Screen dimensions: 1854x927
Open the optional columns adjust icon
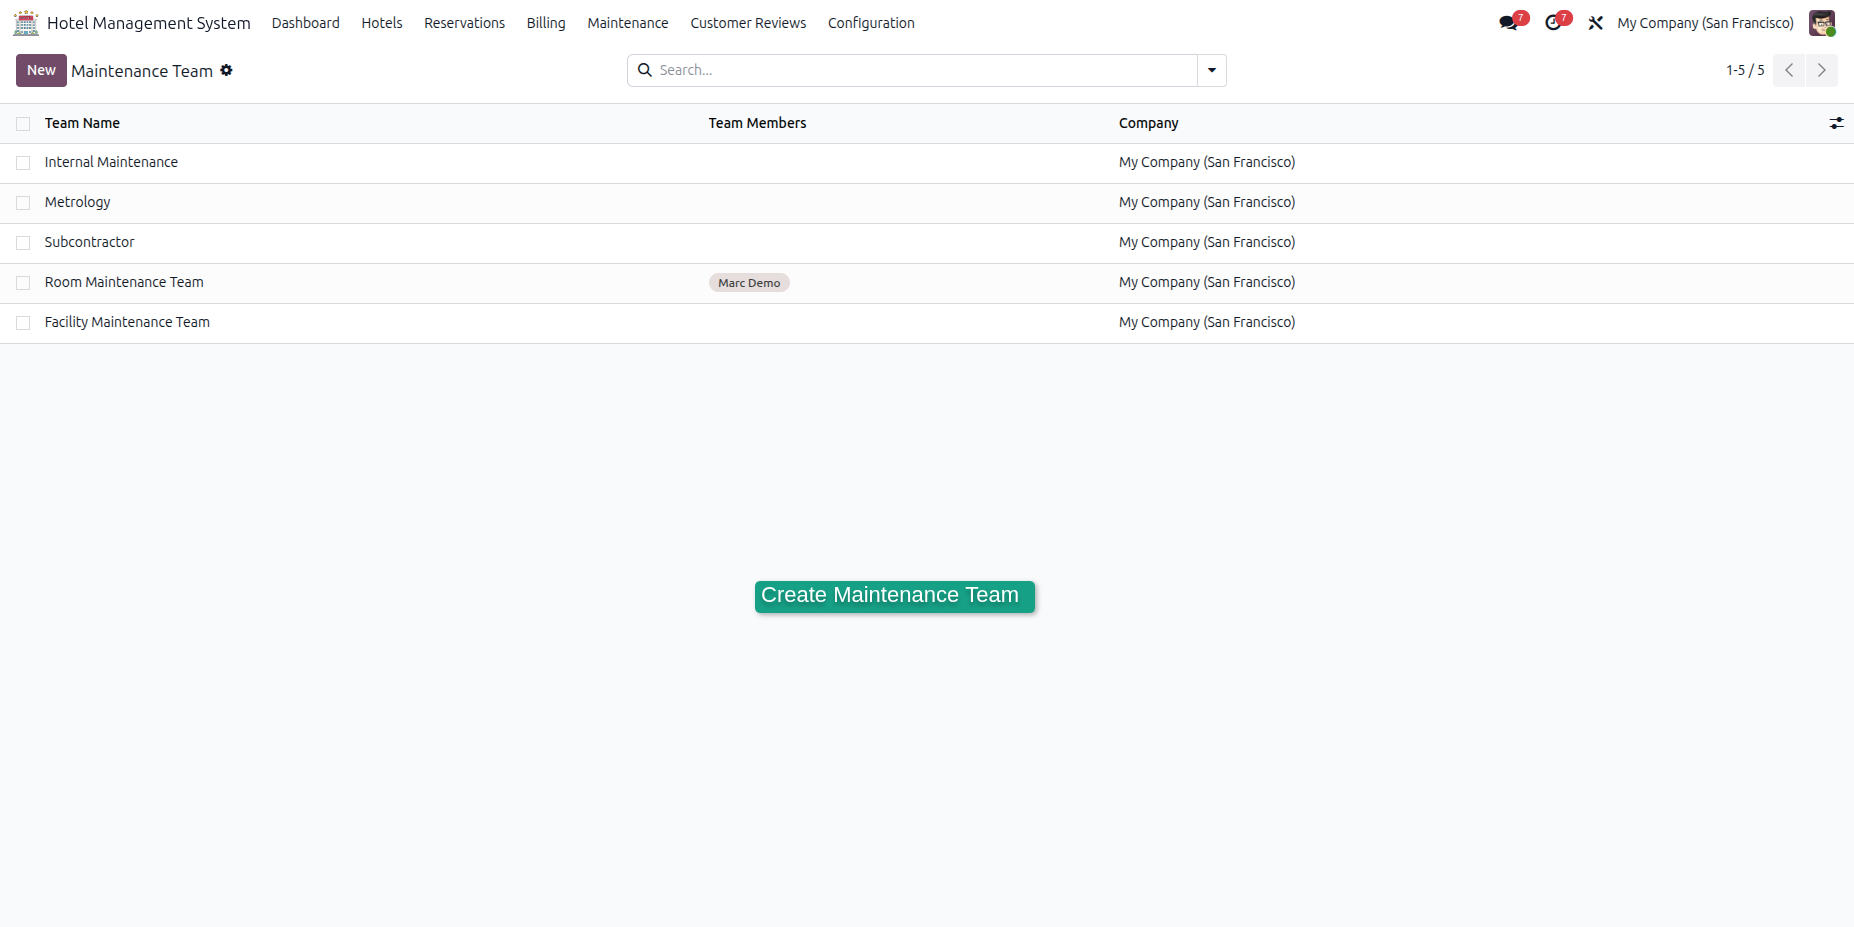(1836, 123)
